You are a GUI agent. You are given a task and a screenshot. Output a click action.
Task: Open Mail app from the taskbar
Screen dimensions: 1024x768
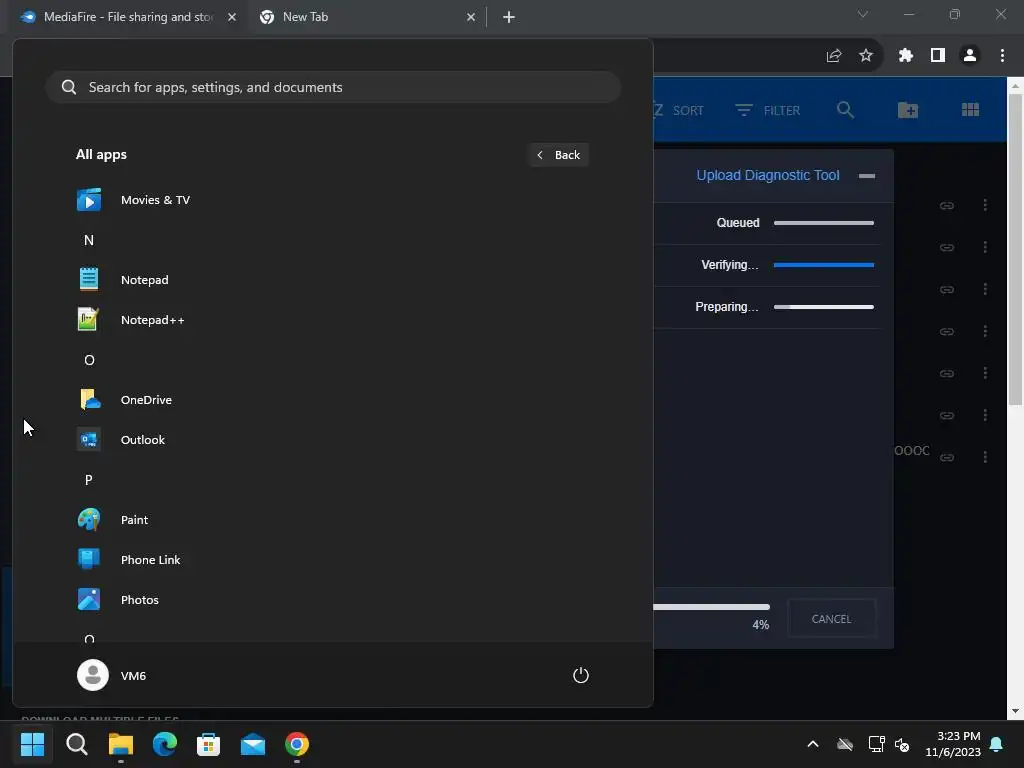tap(253, 744)
